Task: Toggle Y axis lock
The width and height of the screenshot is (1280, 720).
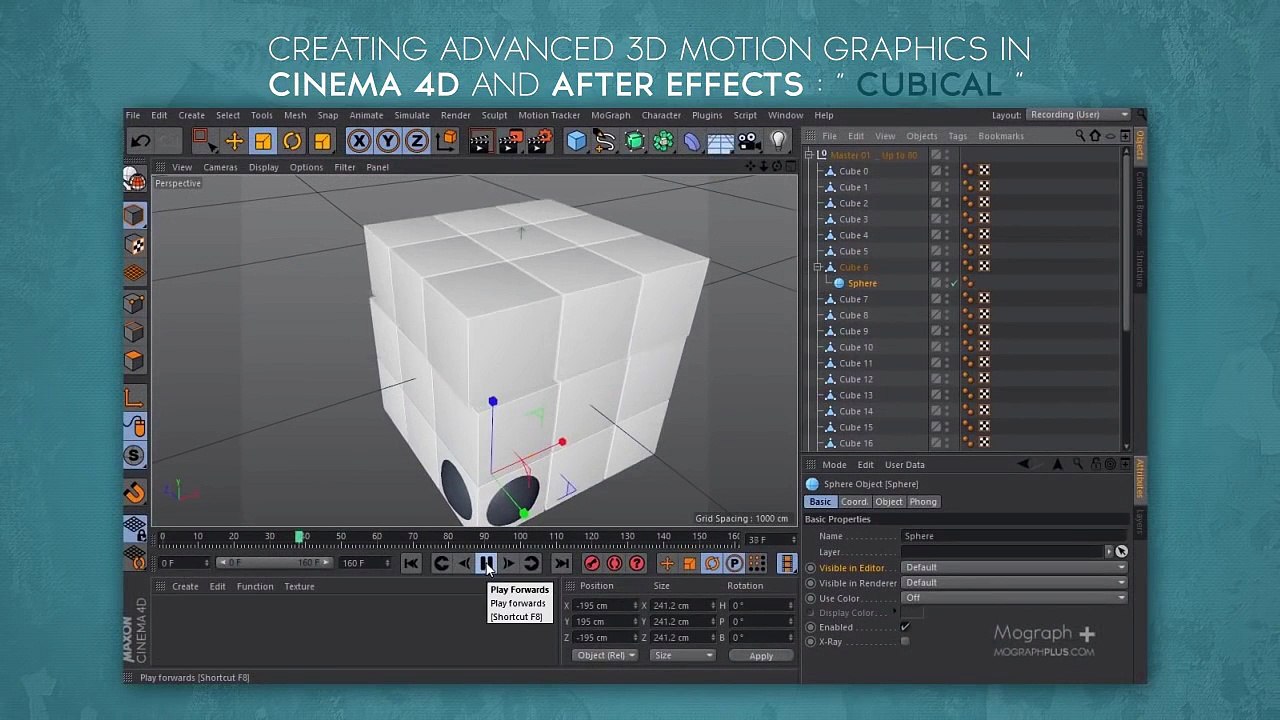Action: 388,141
